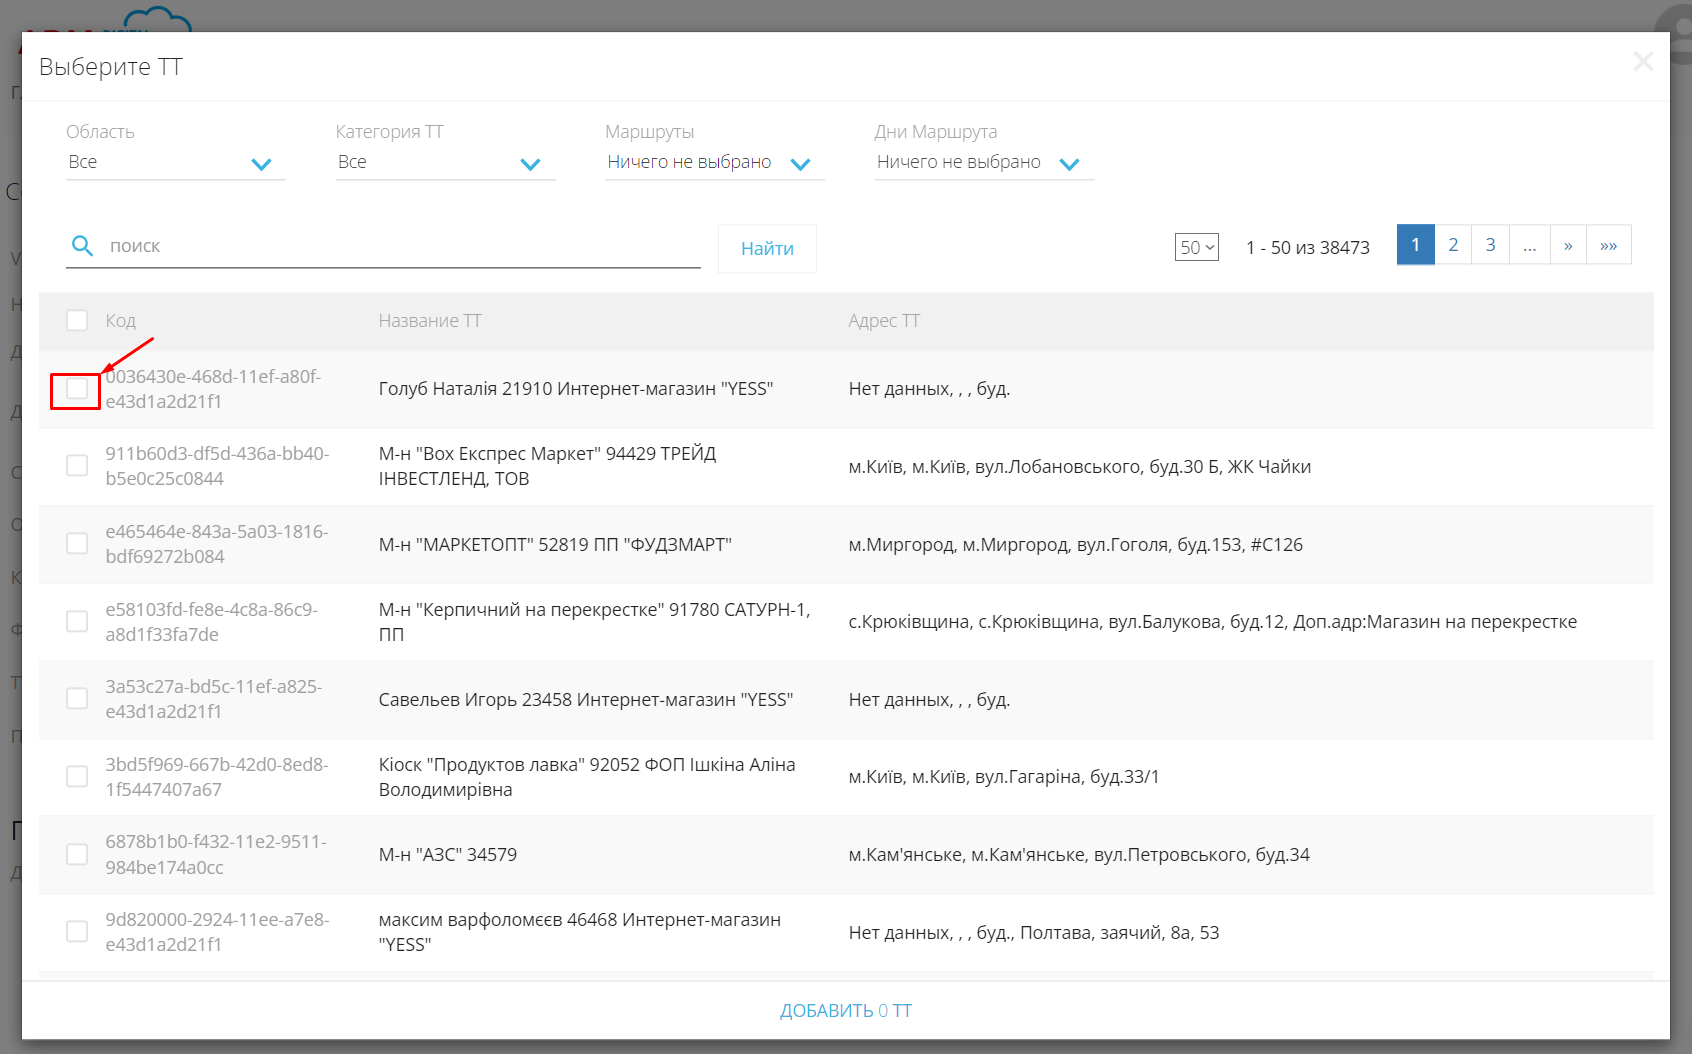The width and height of the screenshot is (1692, 1054).
Task: Close the Выберите ТТ dialog
Action: tap(1643, 62)
